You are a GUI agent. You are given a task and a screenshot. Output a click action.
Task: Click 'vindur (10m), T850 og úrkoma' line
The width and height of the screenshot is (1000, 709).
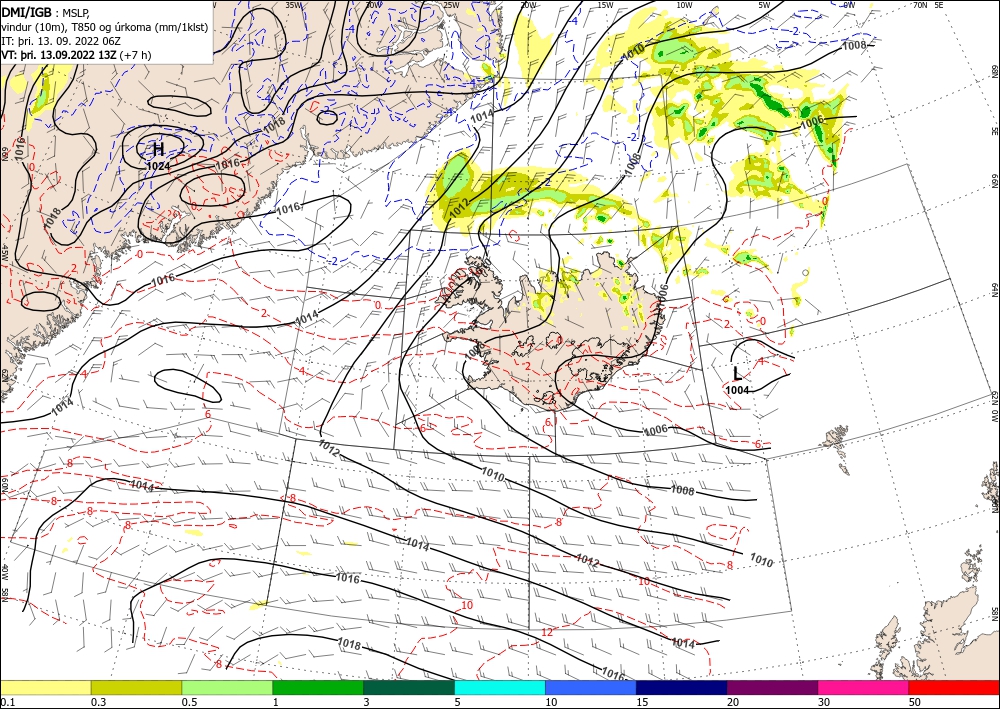[105, 26]
